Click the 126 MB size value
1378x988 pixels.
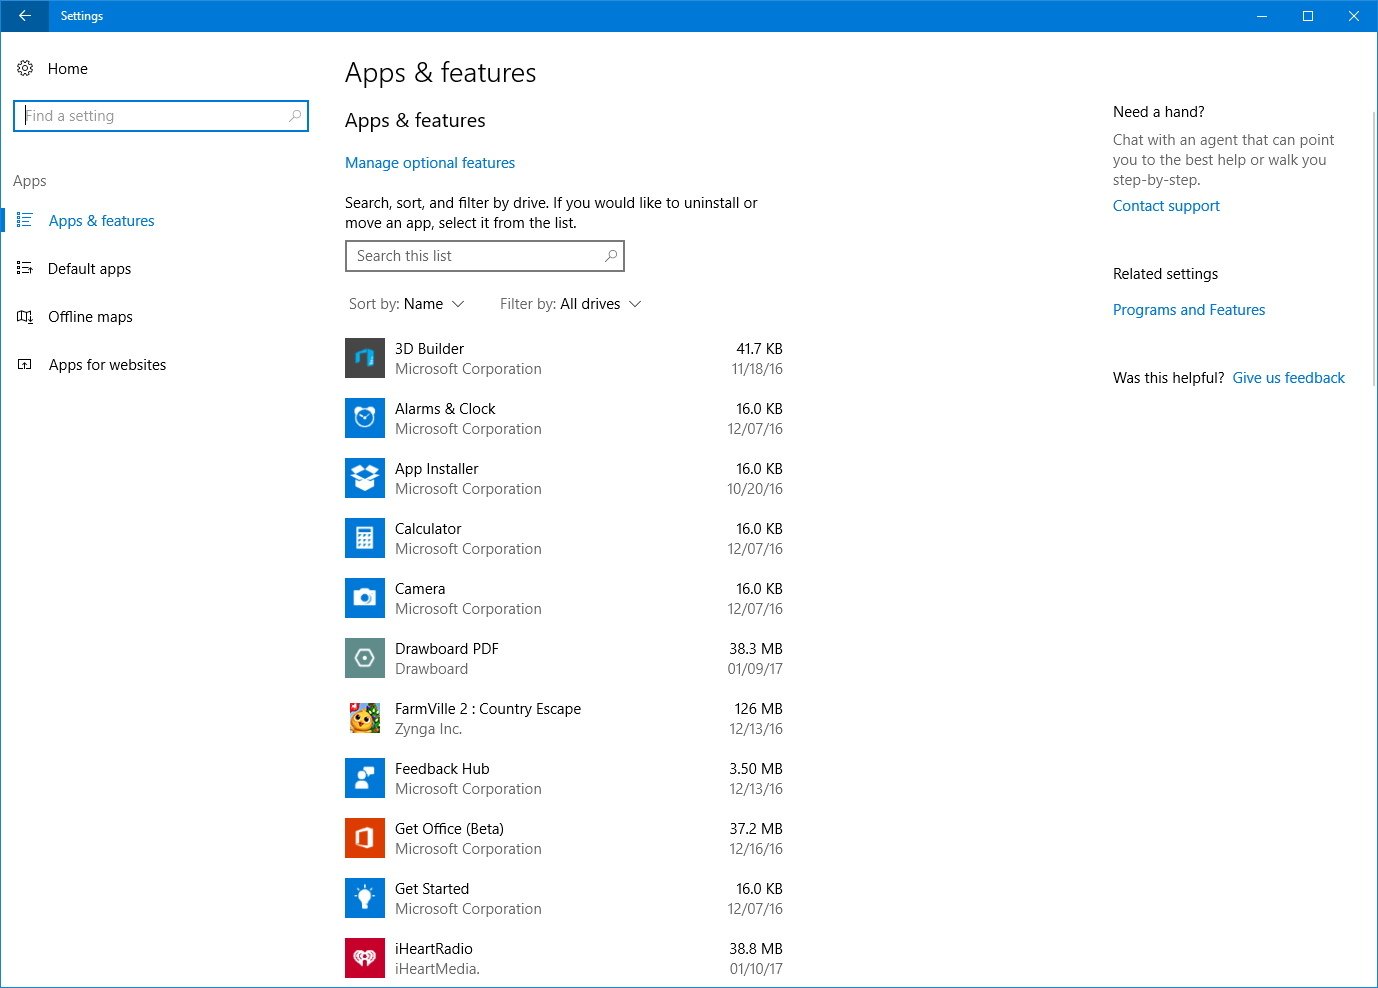coord(758,709)
